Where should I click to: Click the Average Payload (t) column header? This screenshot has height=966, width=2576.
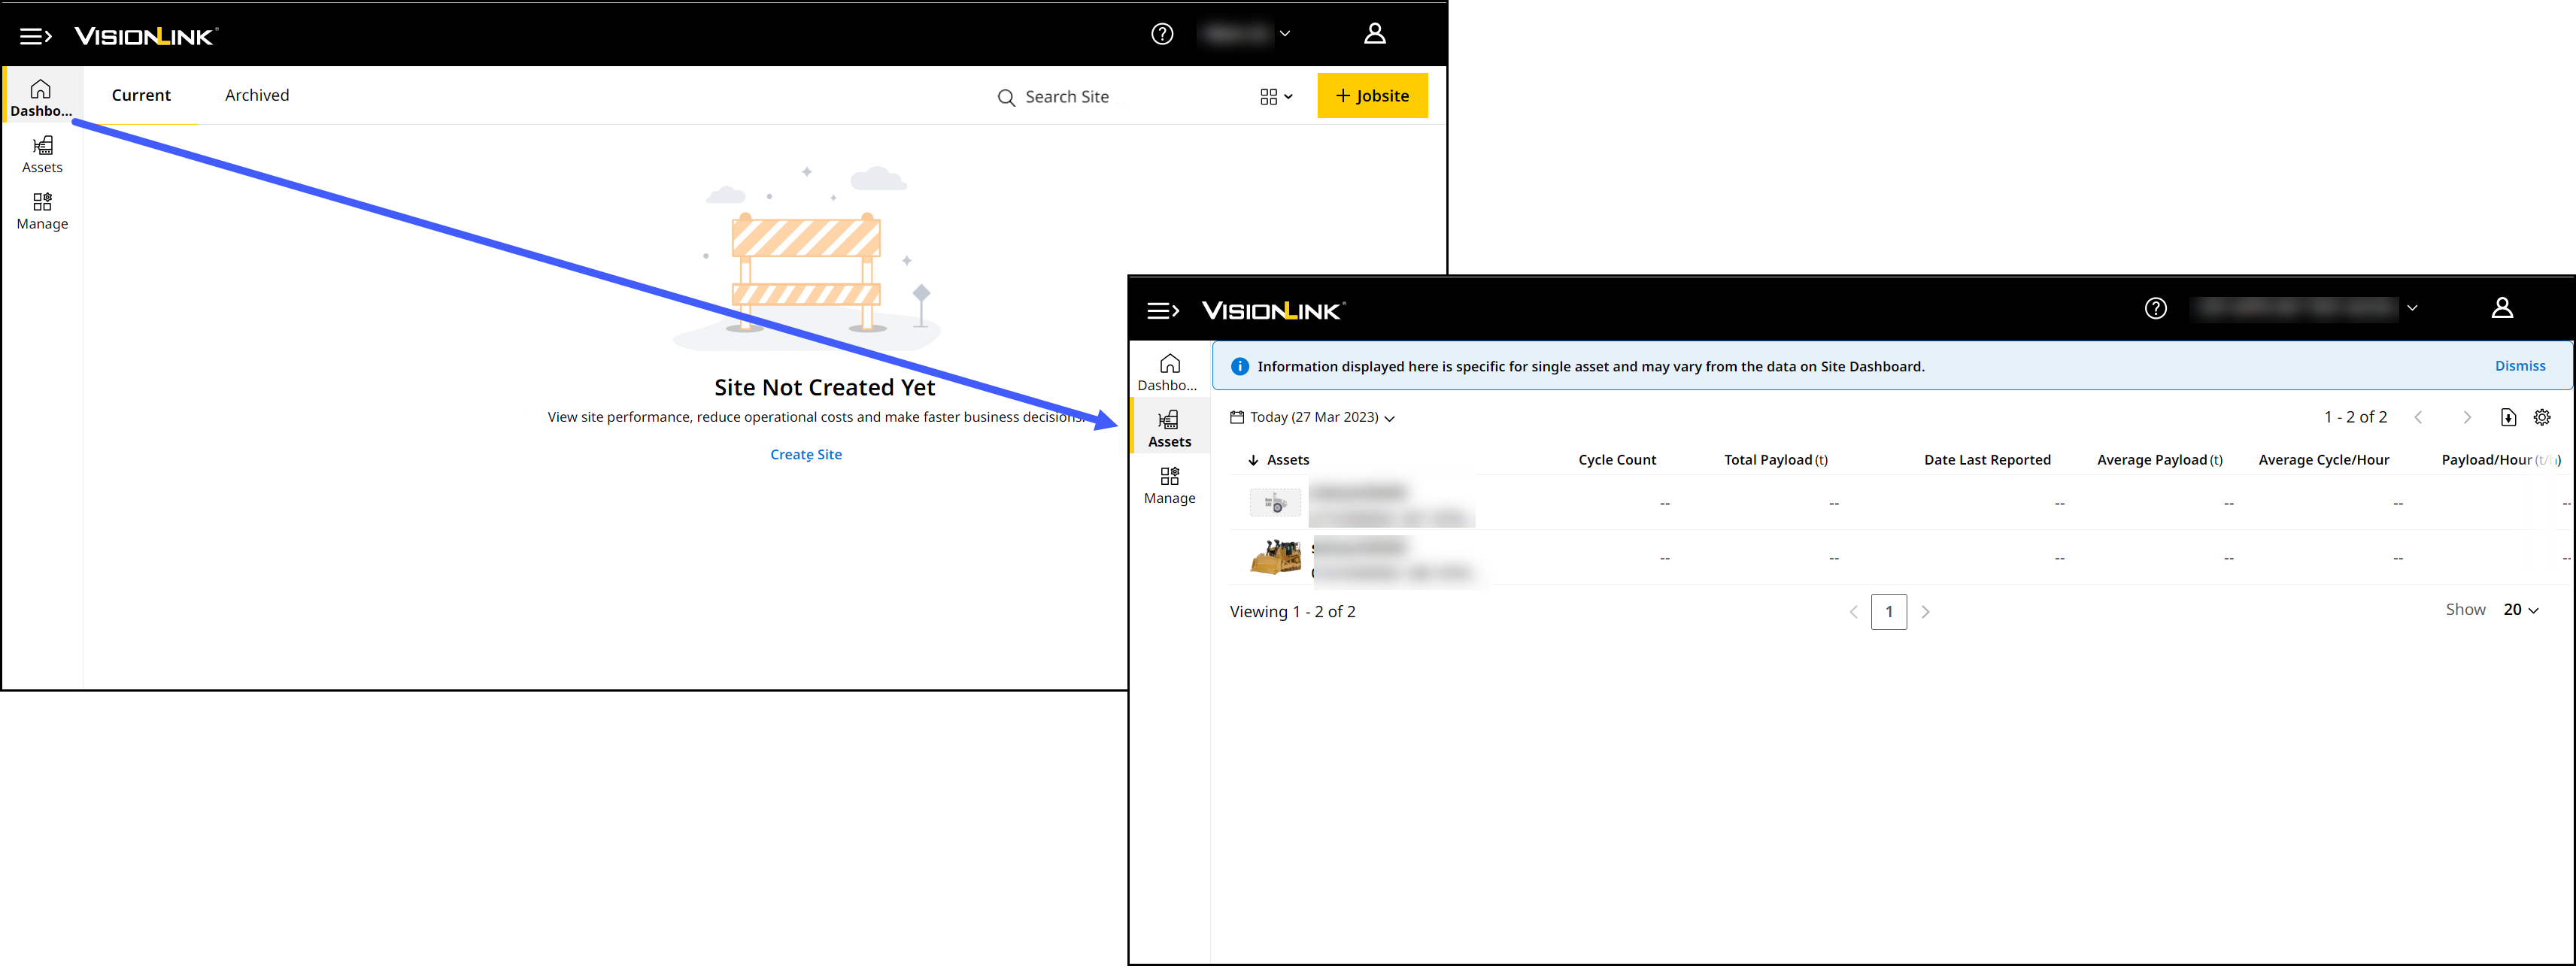point(2160,460)
